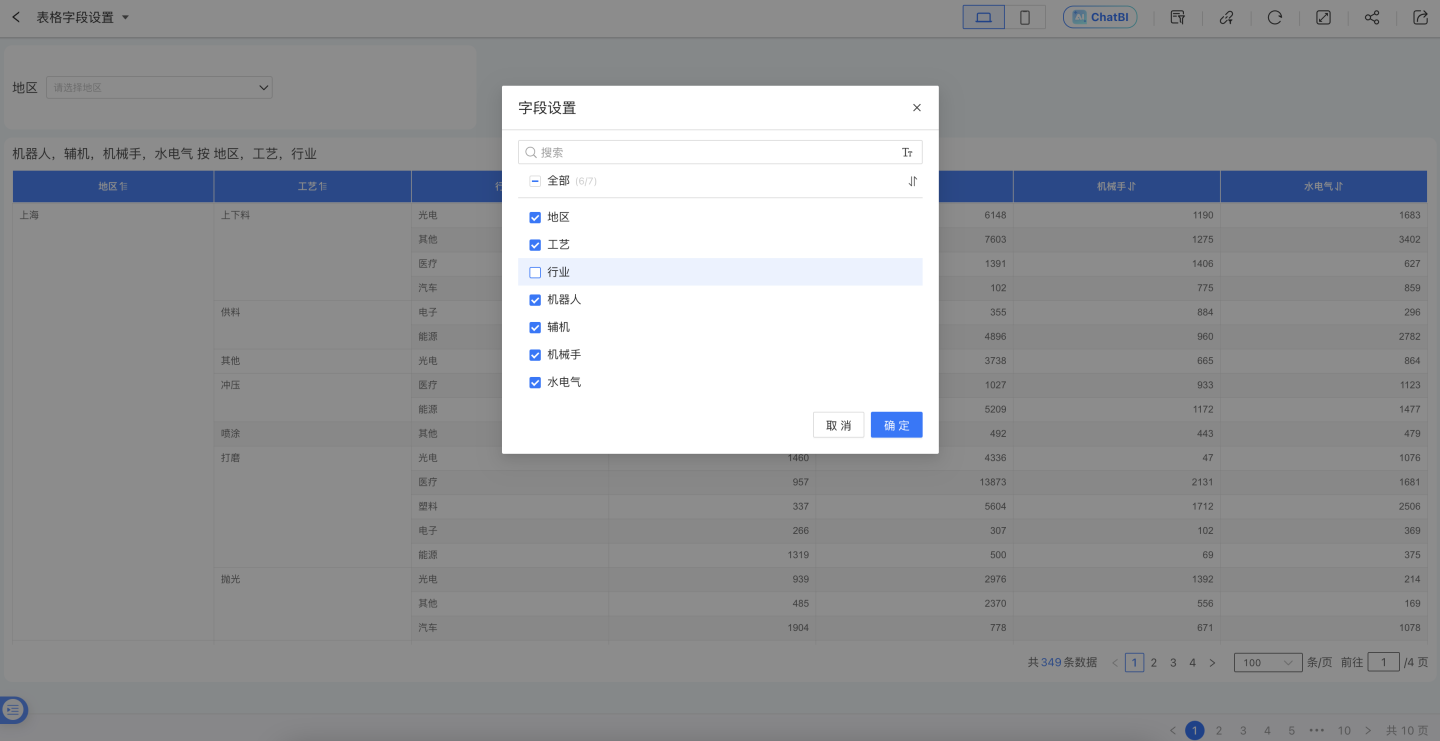Uncheck the 水电气 field checkbox

pyautogui.click(x=535, y=382)
